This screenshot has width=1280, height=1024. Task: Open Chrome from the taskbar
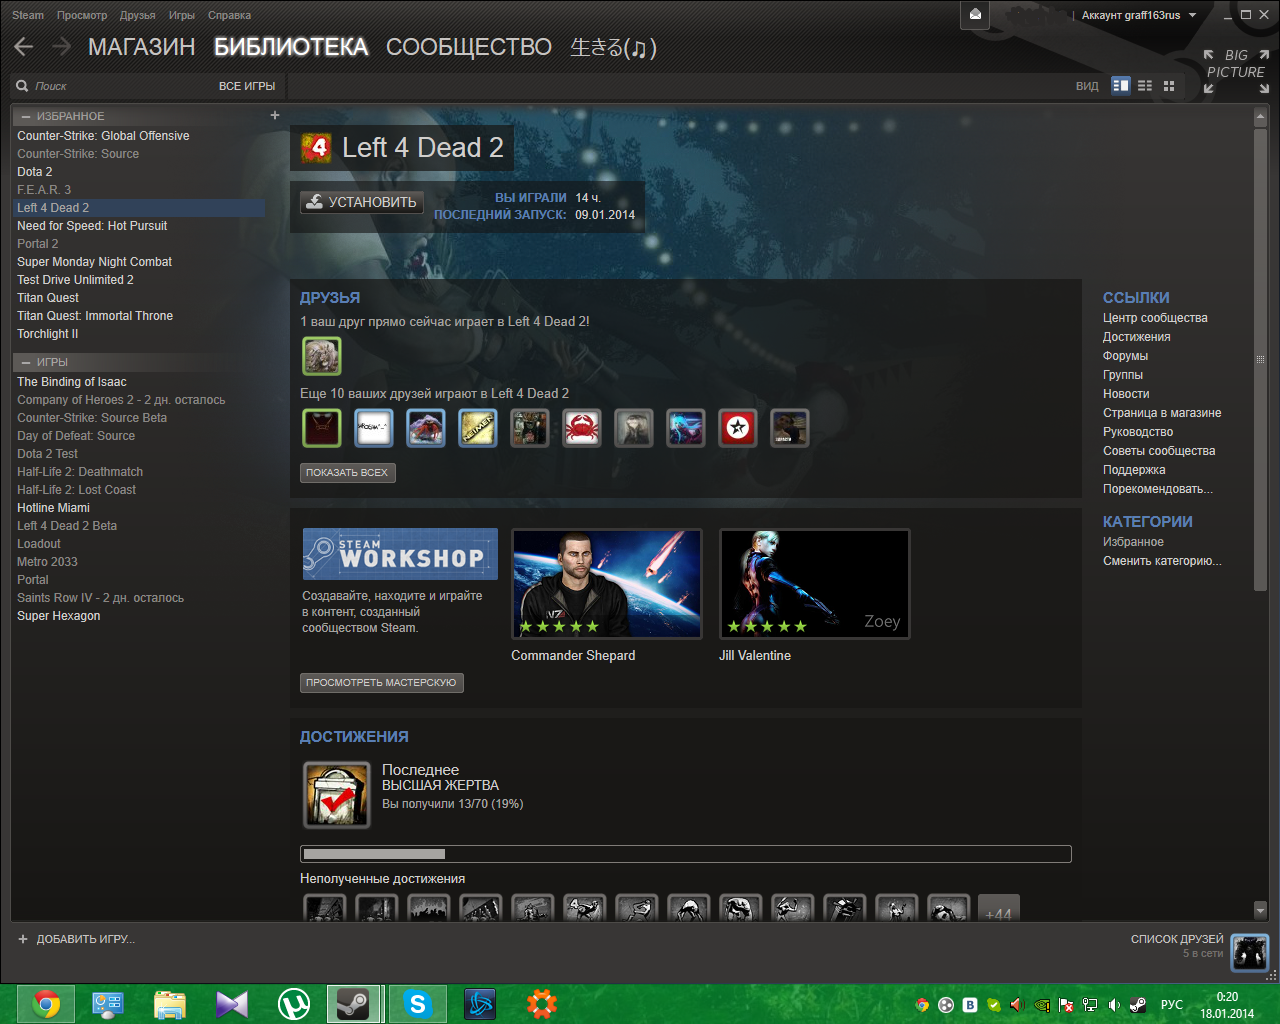pyautogui.click(x=46, y=1004)
